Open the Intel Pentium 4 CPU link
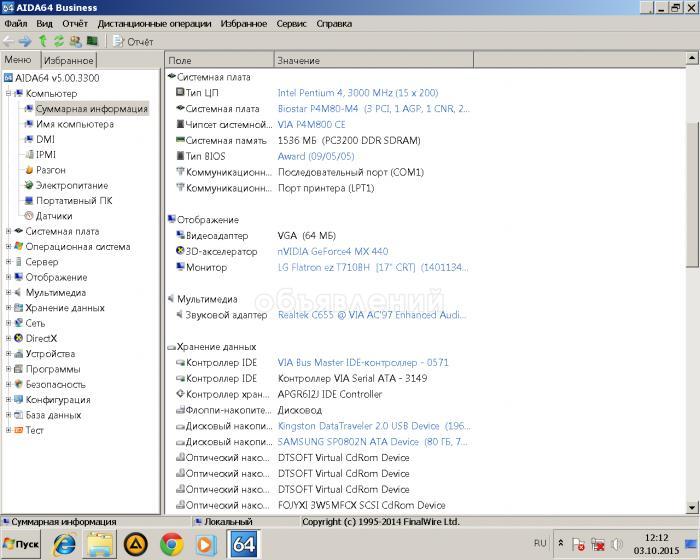This screenshot has width=700, height=560. (x=357, y=93)
